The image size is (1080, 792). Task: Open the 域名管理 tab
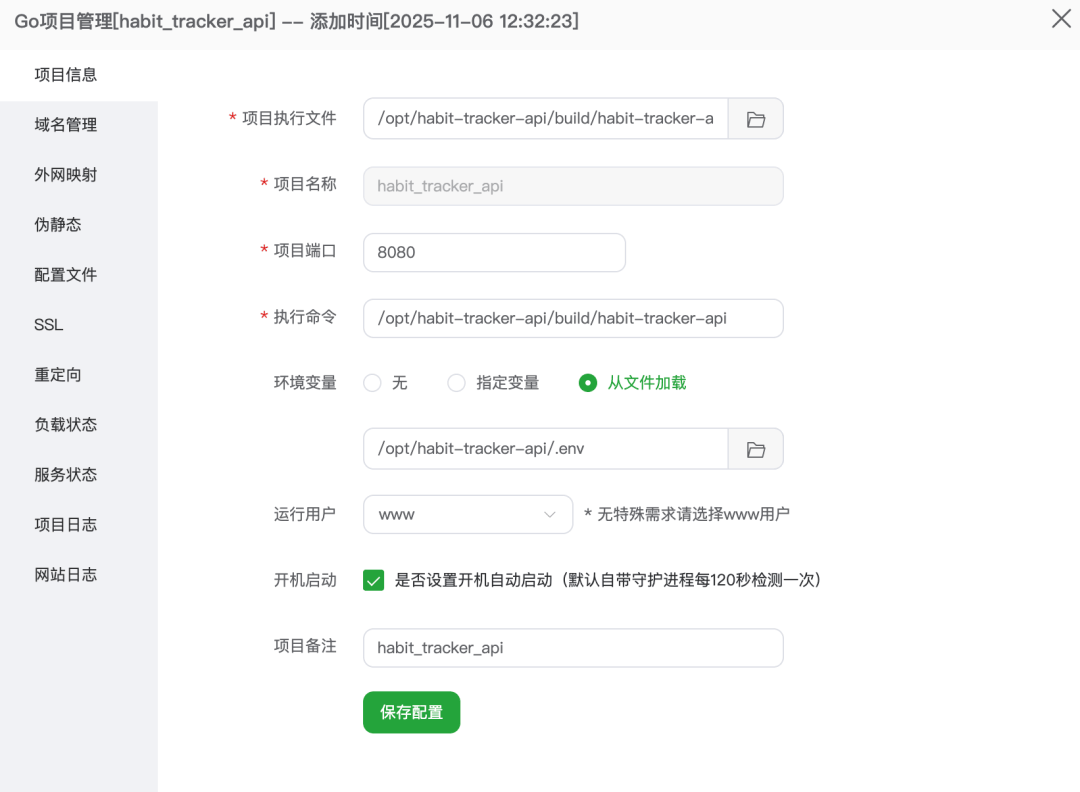tap(66, 125)
